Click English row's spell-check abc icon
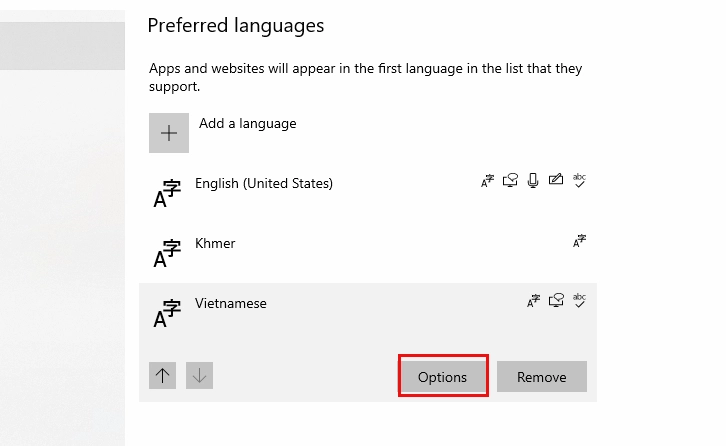The height and width of the screenshot is (446, 726). point(579,181)
